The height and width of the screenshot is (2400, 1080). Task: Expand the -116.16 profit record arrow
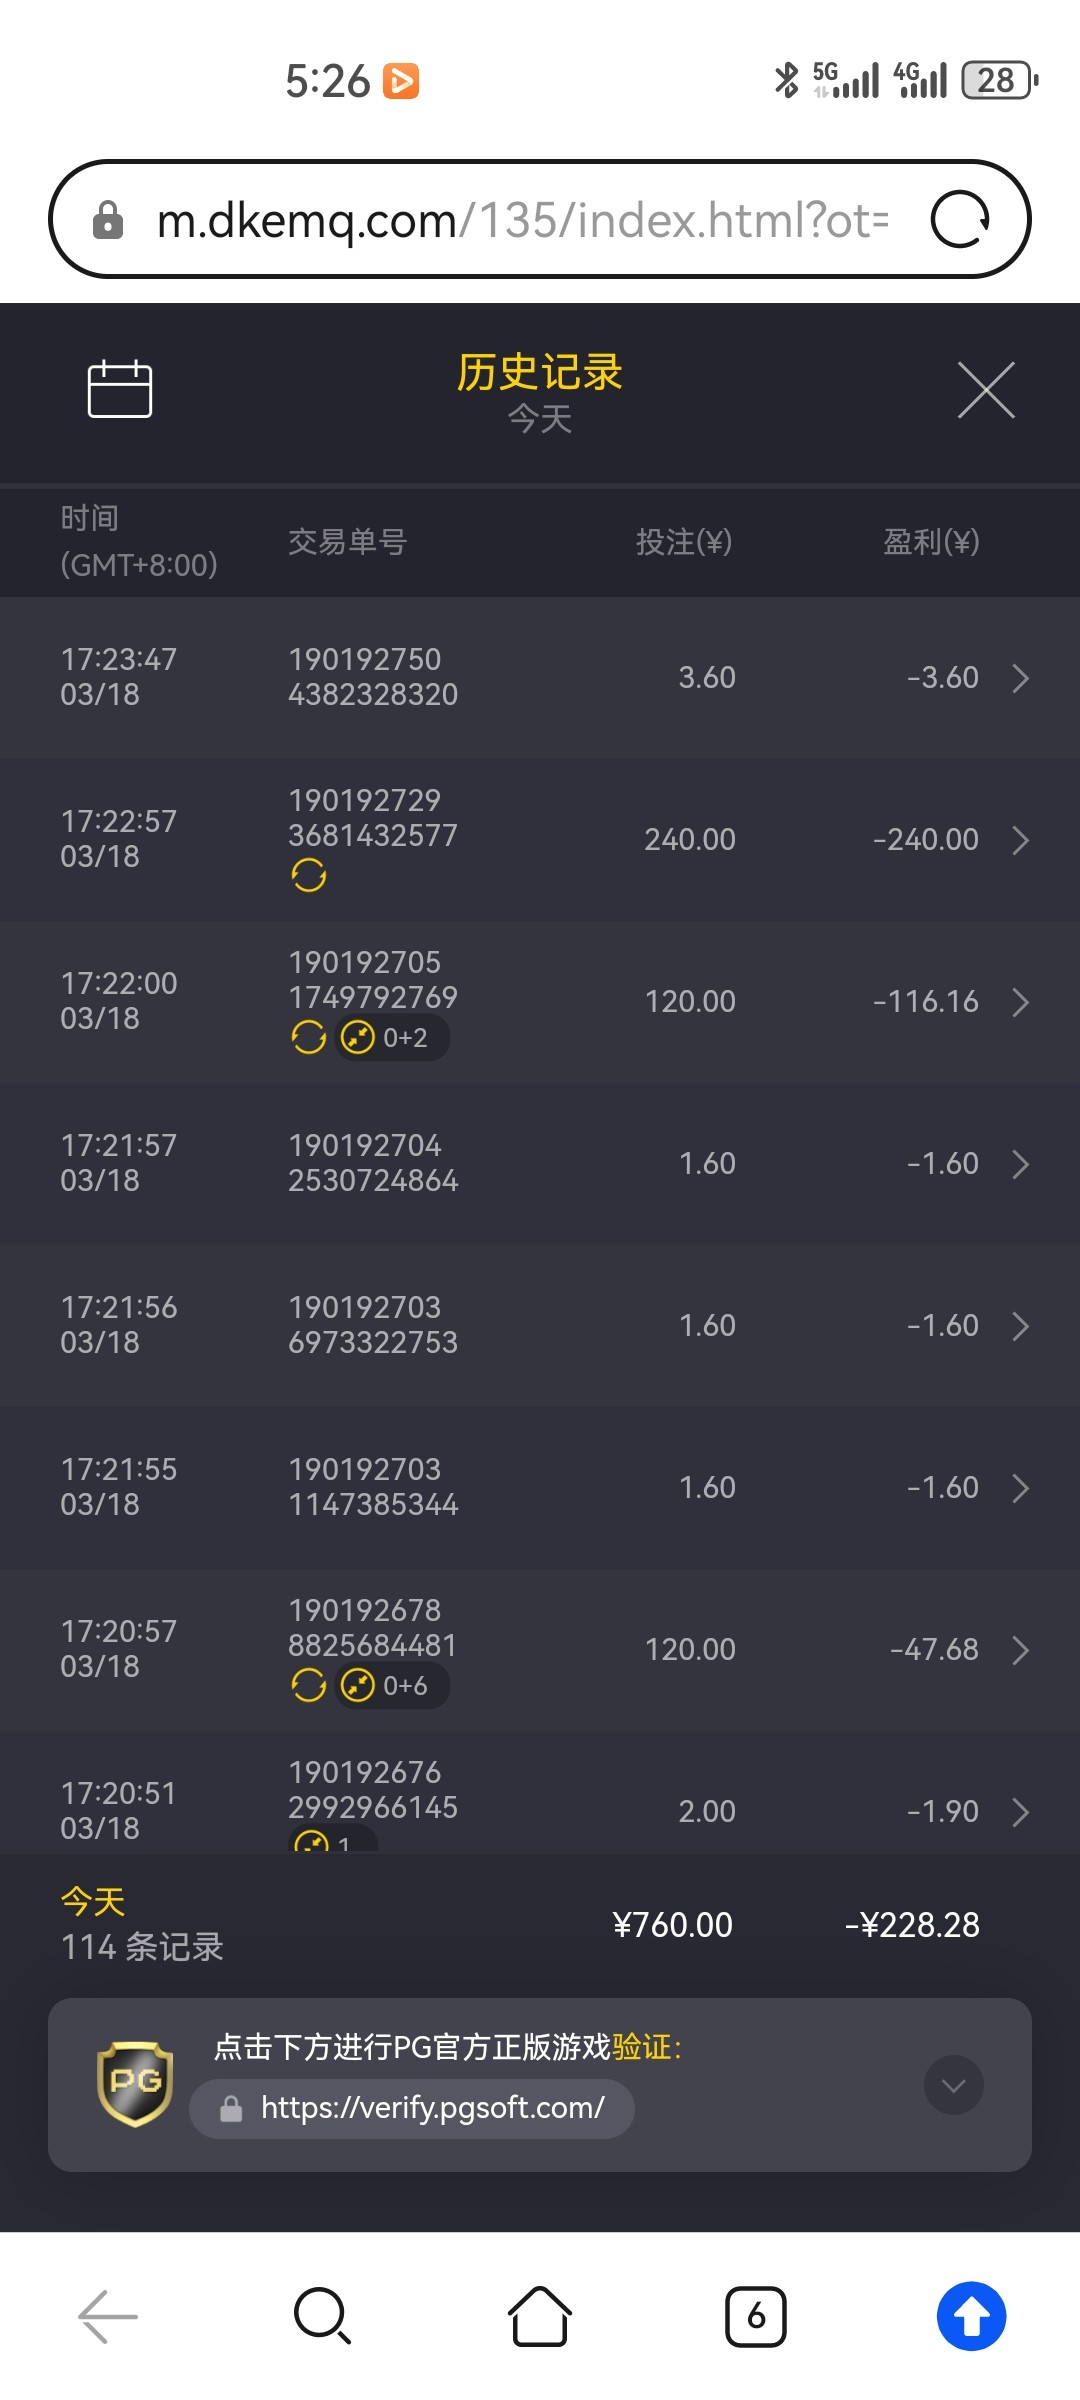[1020, 1002]
